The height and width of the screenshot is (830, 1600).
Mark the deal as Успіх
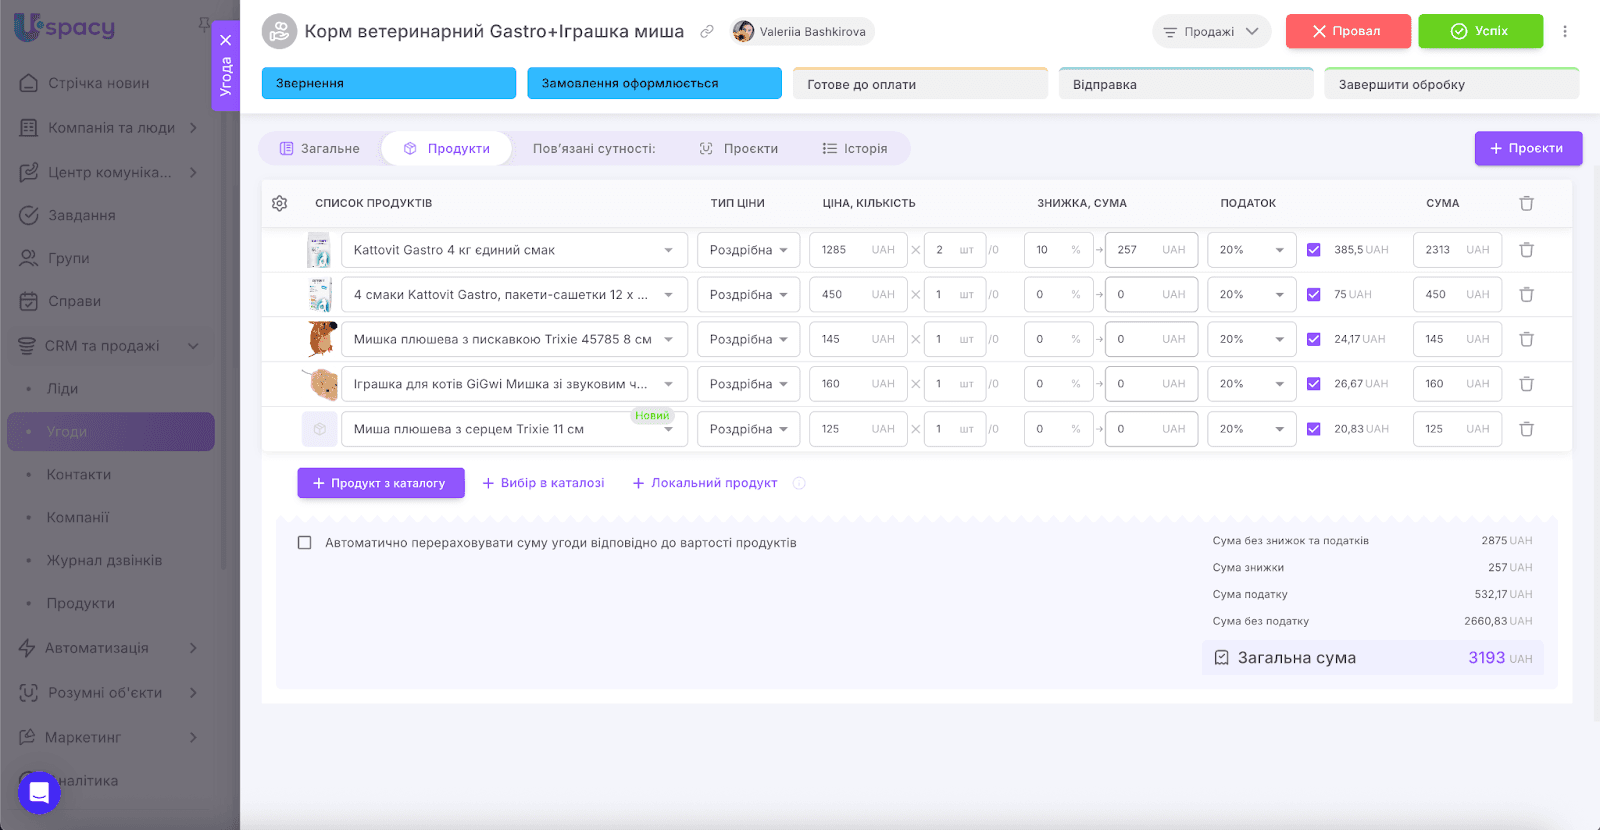tap(1480, 31)
